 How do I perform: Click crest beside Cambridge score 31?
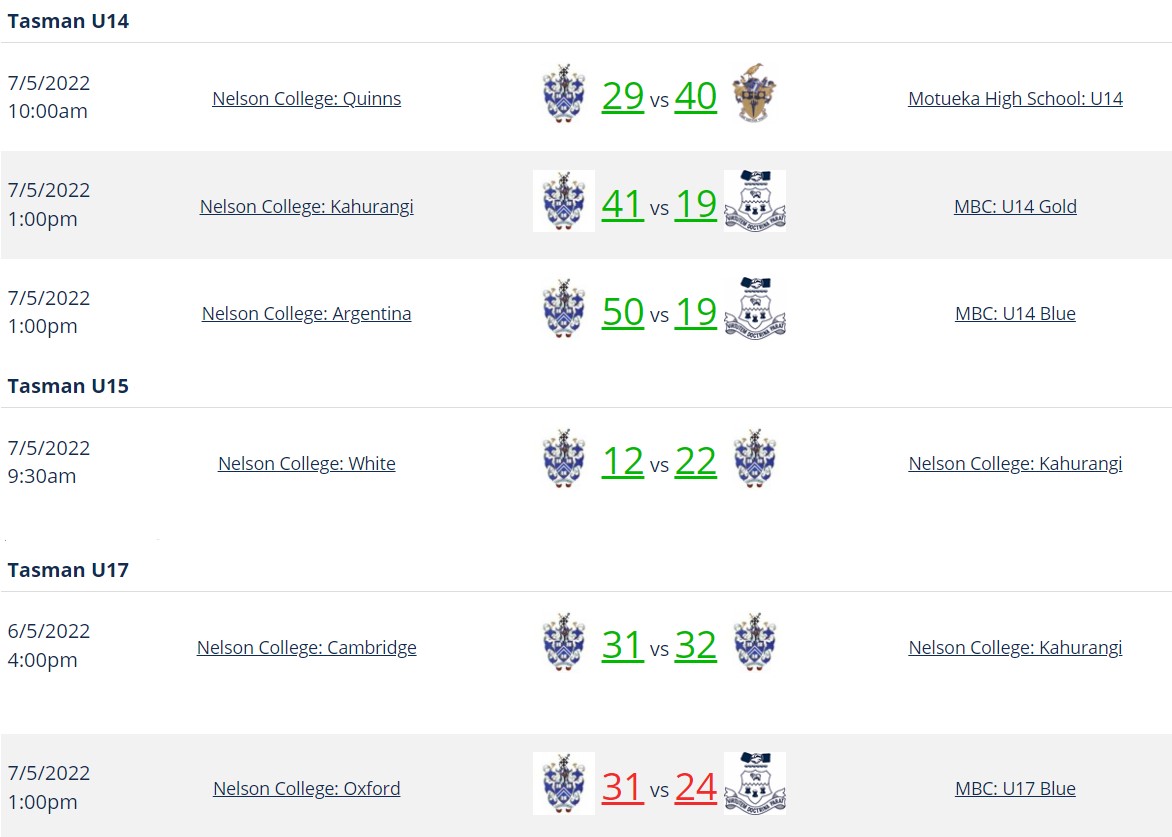[x=564, y=643]
